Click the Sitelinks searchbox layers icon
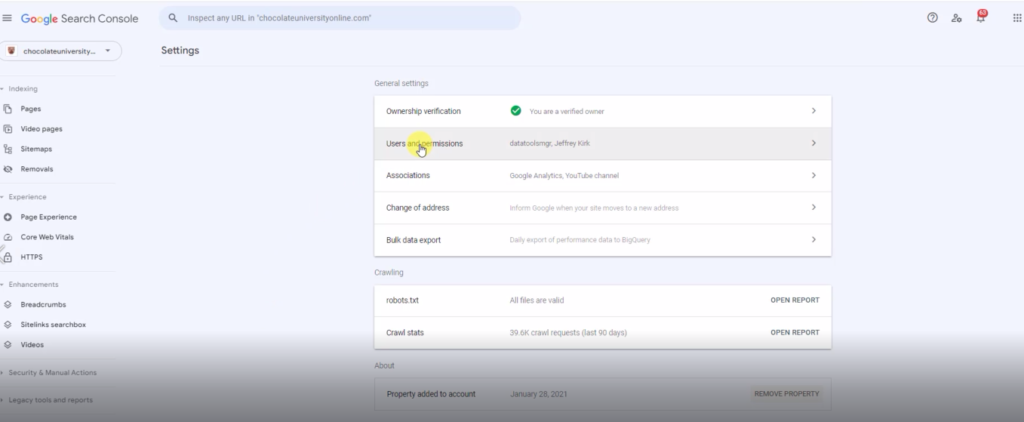The image size is (1024, 422). 8,325
